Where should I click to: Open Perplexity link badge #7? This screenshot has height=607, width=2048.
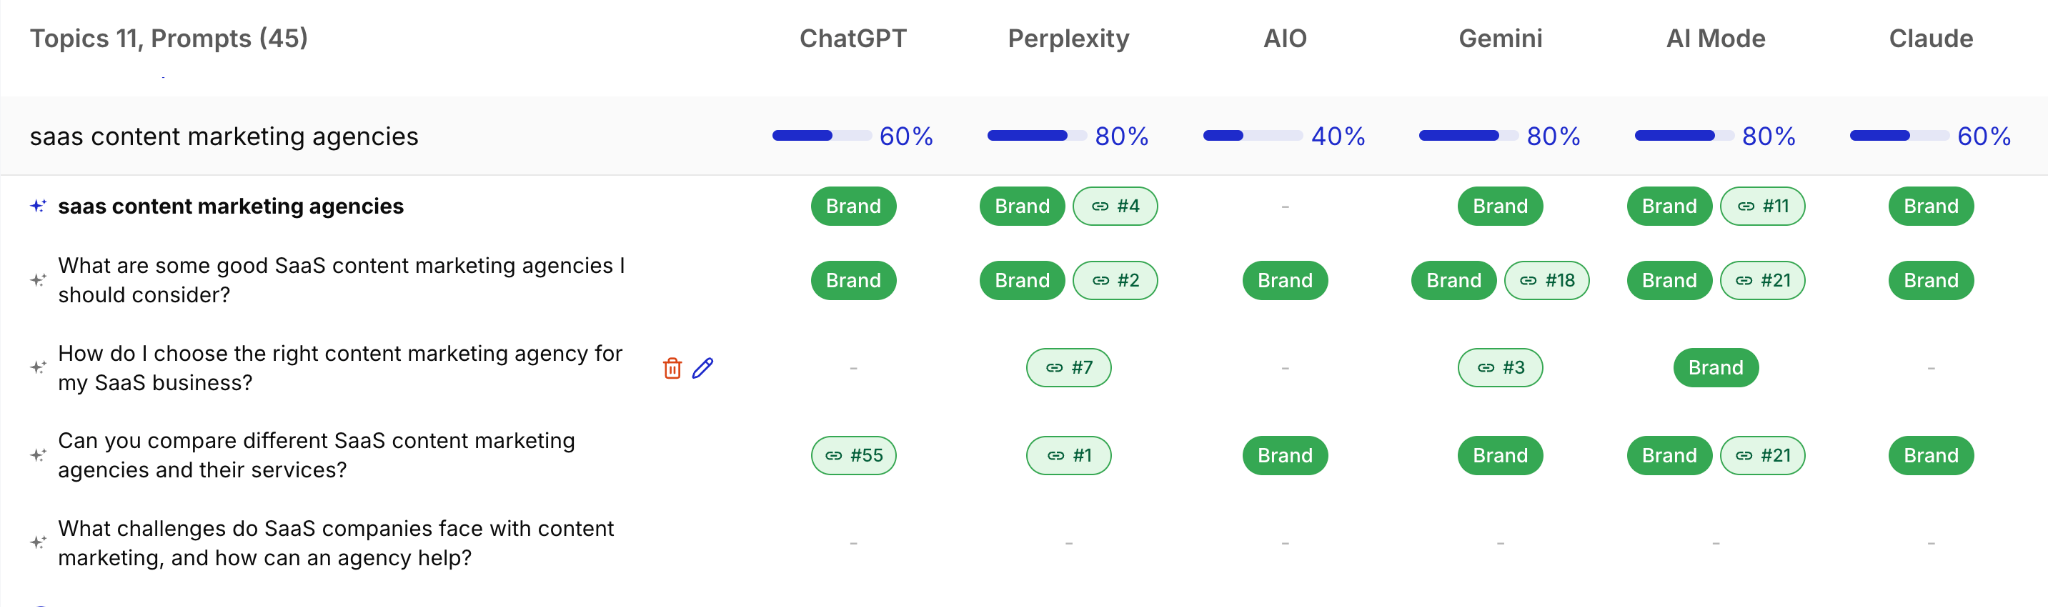(1068, 368)
